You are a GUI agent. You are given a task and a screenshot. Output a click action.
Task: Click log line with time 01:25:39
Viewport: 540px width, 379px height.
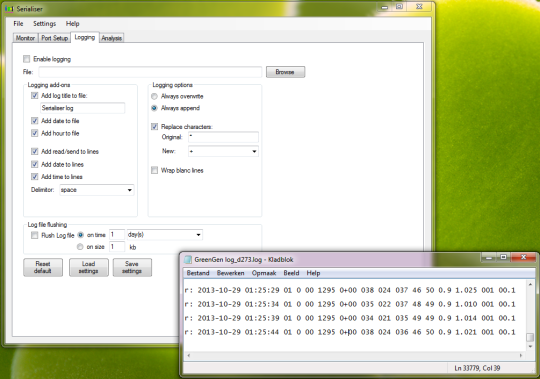[x=350, y=318]
